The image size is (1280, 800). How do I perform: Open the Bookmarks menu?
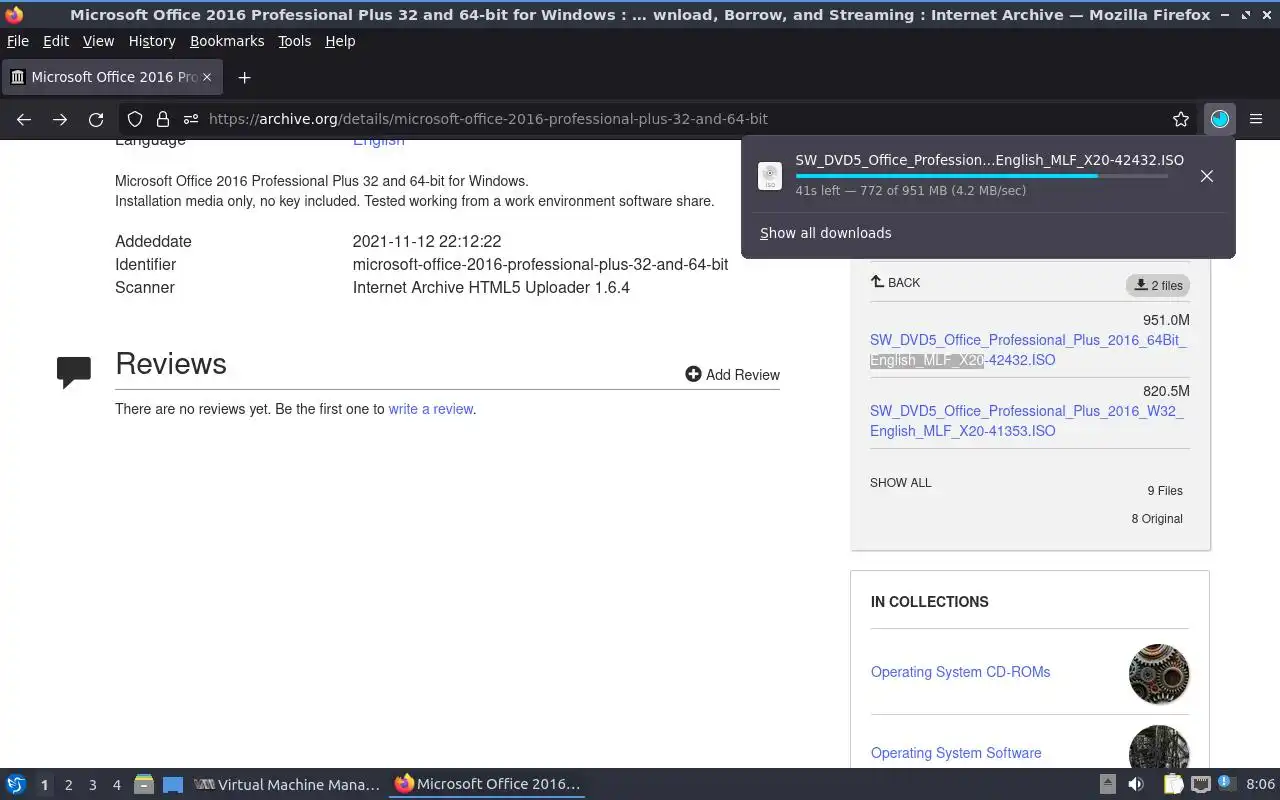click(227, 41)
